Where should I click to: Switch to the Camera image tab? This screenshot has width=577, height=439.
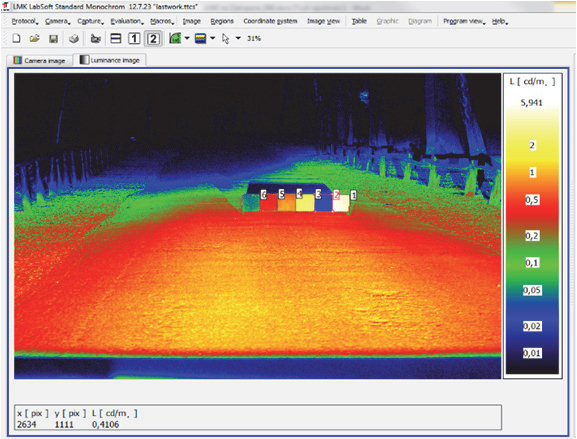tap(39, 60)
